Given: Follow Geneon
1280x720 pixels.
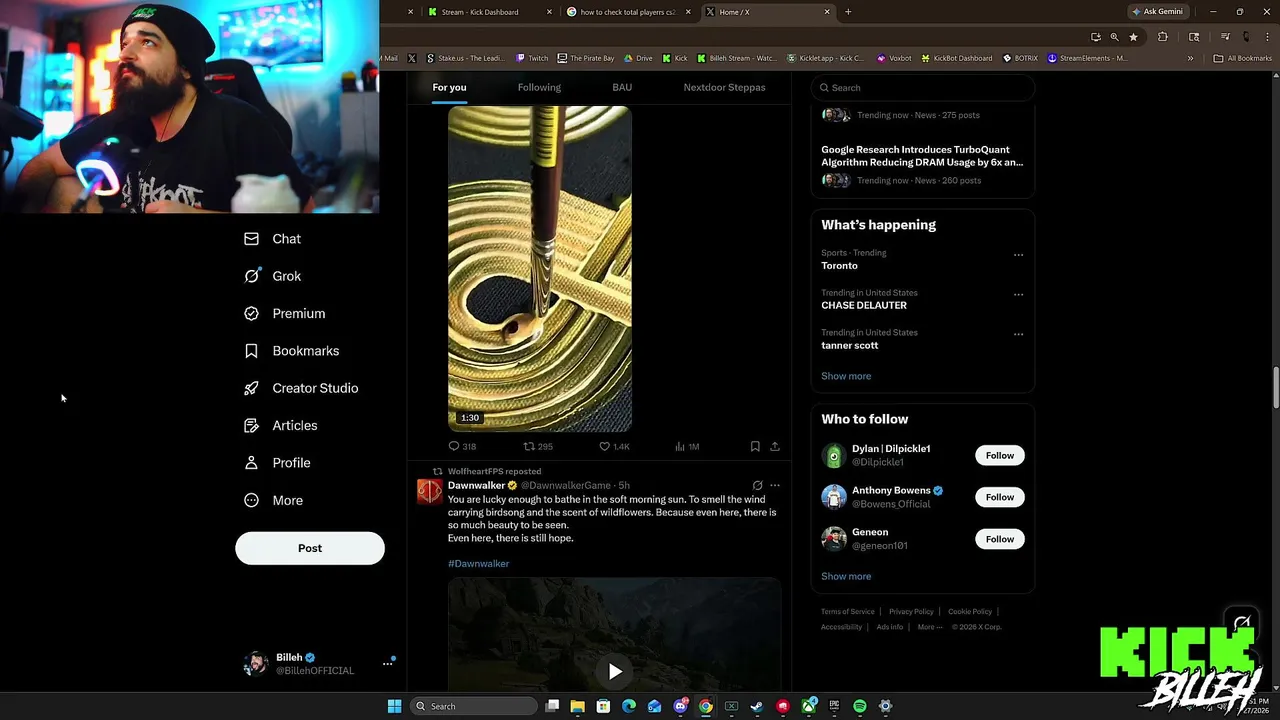Looking at the screenshot, I should (999, 539).
